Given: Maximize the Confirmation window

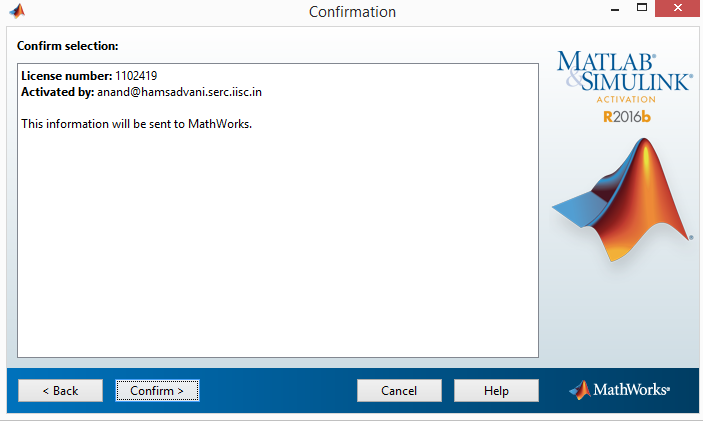Looking at the screenshot, I should coord(639,11).
